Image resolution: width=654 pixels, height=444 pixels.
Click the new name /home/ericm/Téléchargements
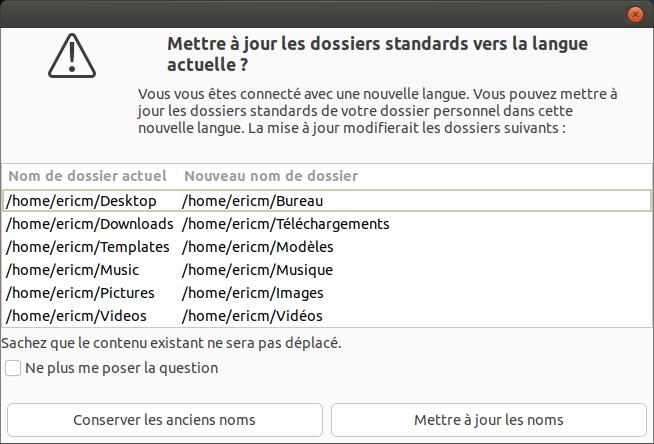coord(285,224)
